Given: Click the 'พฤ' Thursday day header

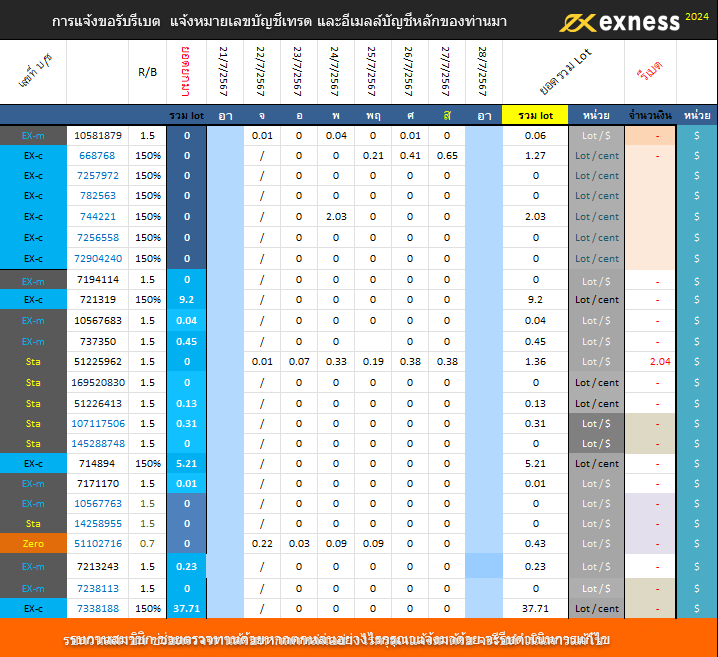Looking at the screenshot, I should click(x=373, y=115).
